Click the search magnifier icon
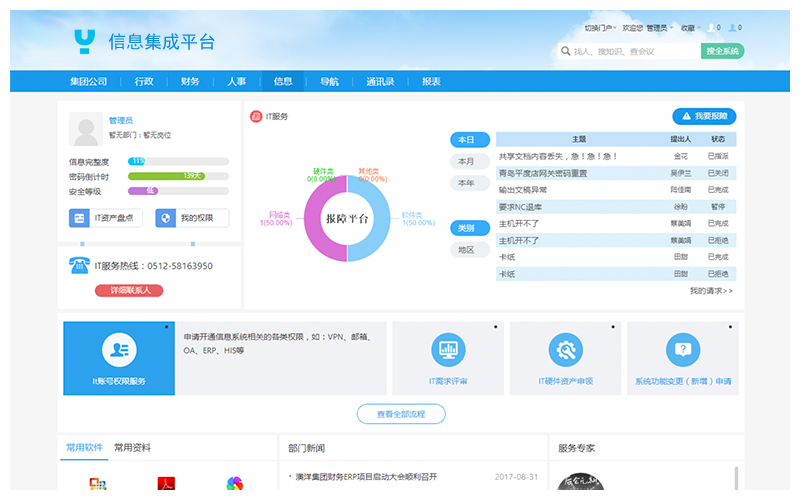The width and height of the screenshot is (800, 500). tap(565, 51)
